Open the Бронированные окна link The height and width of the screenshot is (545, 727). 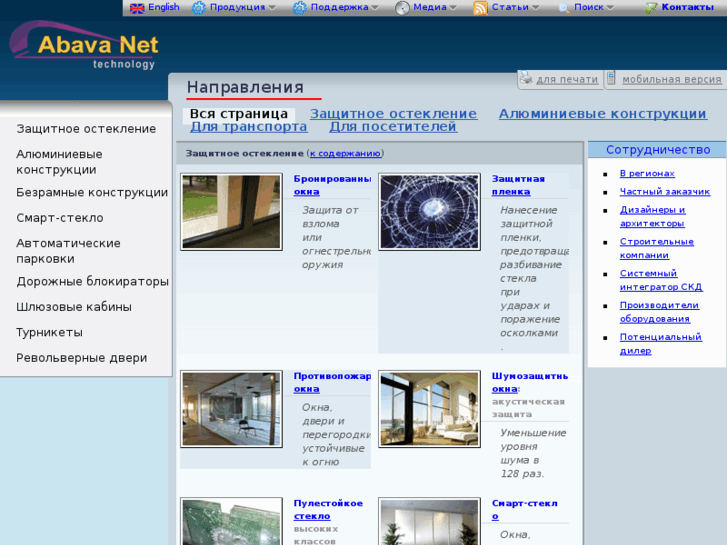pos(332,185)
